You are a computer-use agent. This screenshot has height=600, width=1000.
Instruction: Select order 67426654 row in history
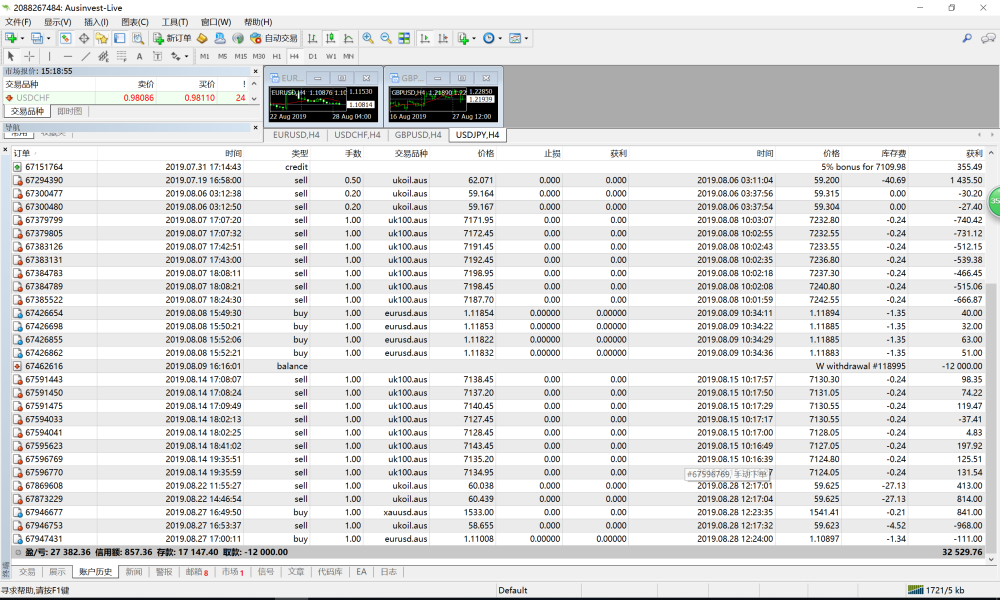click(x=44, y=313)
